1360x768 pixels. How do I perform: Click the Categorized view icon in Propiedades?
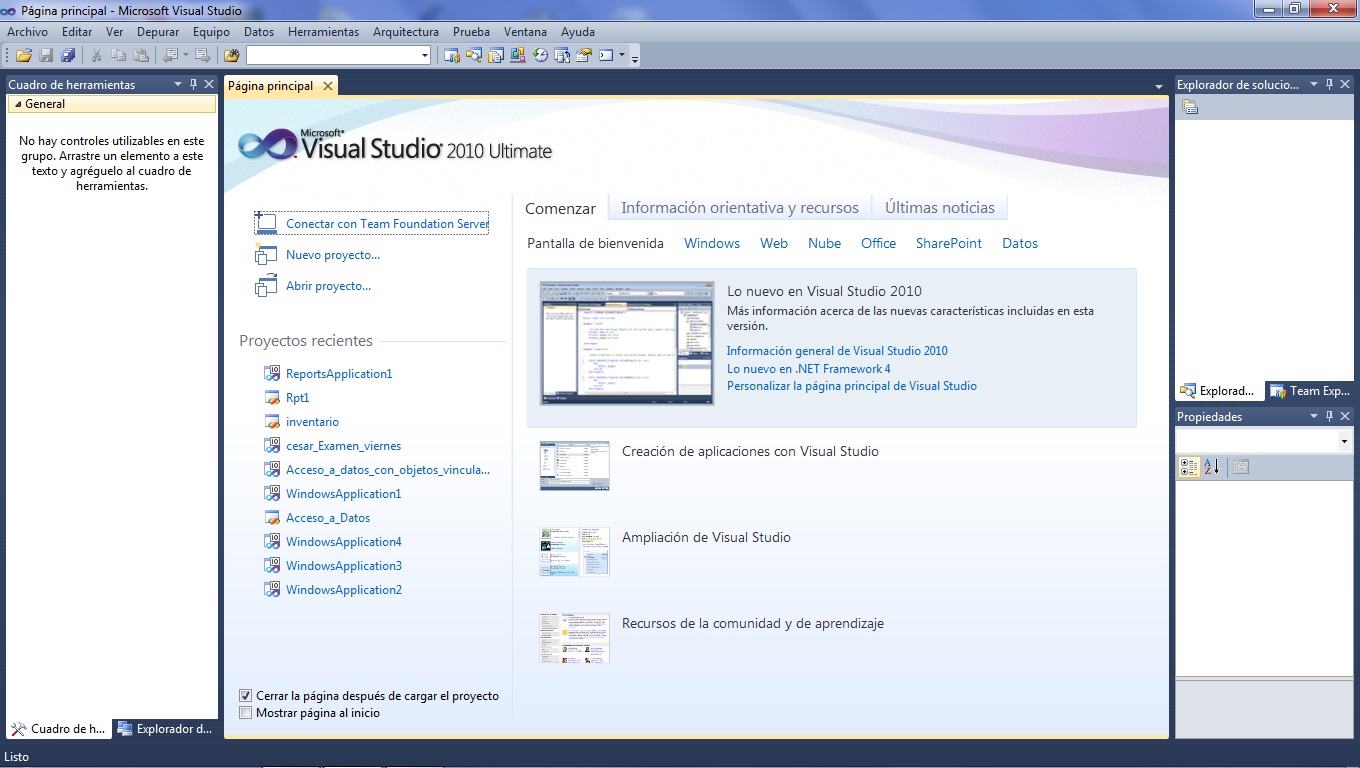[x=1190, y=467]
